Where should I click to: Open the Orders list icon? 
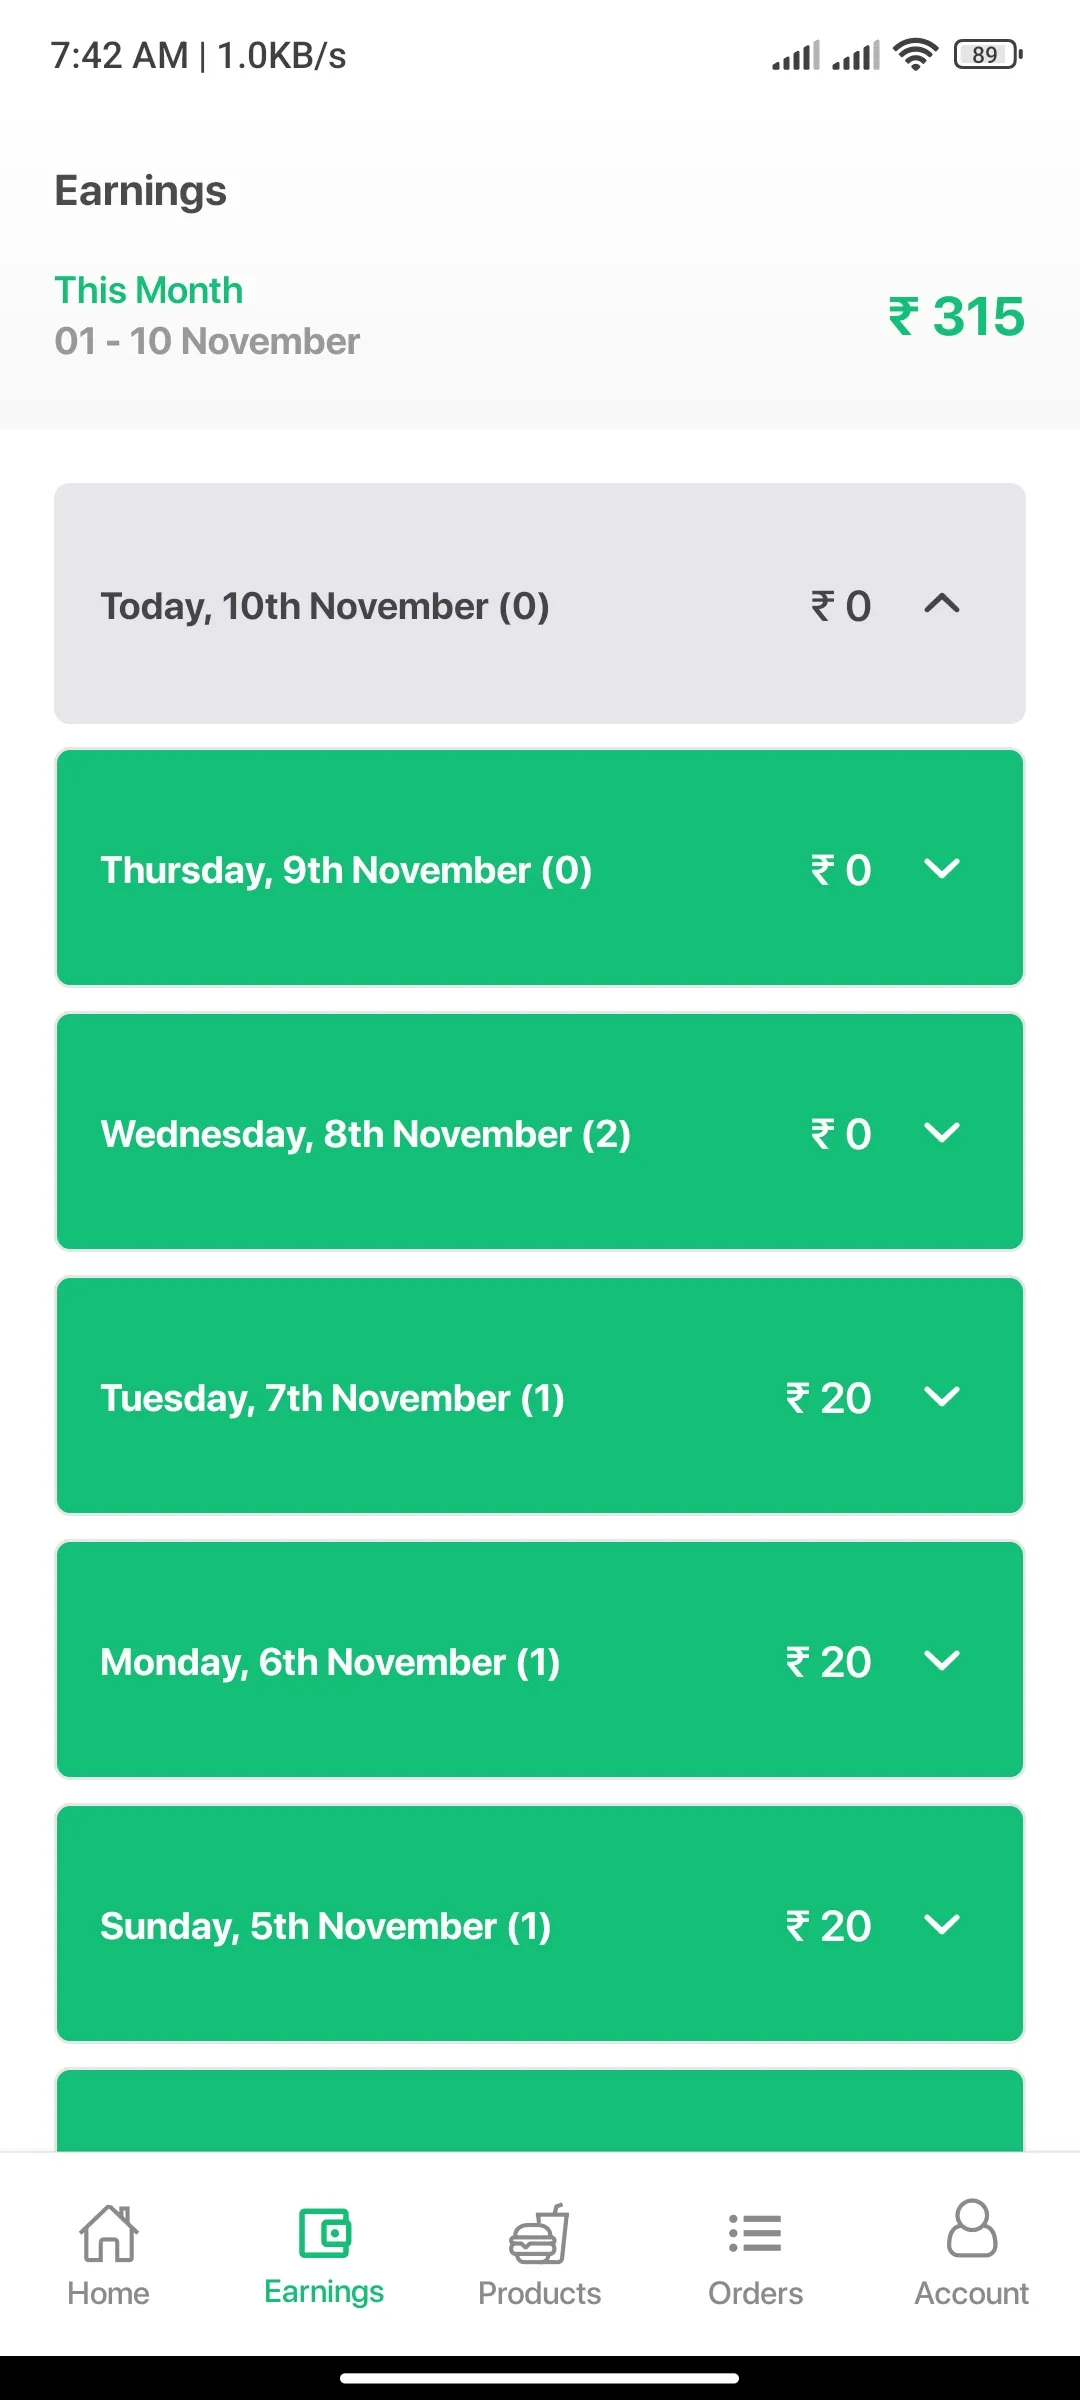coord(756,2233)
